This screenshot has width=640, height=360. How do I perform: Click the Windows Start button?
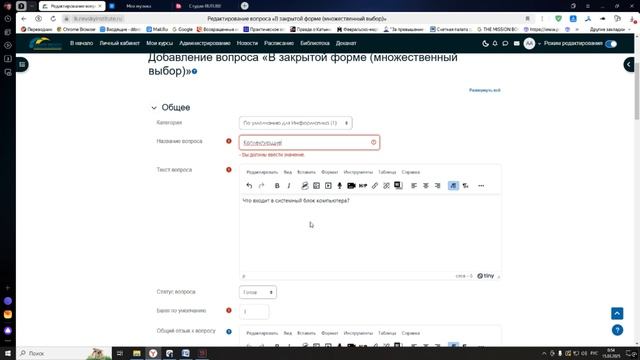click(8, 353)
